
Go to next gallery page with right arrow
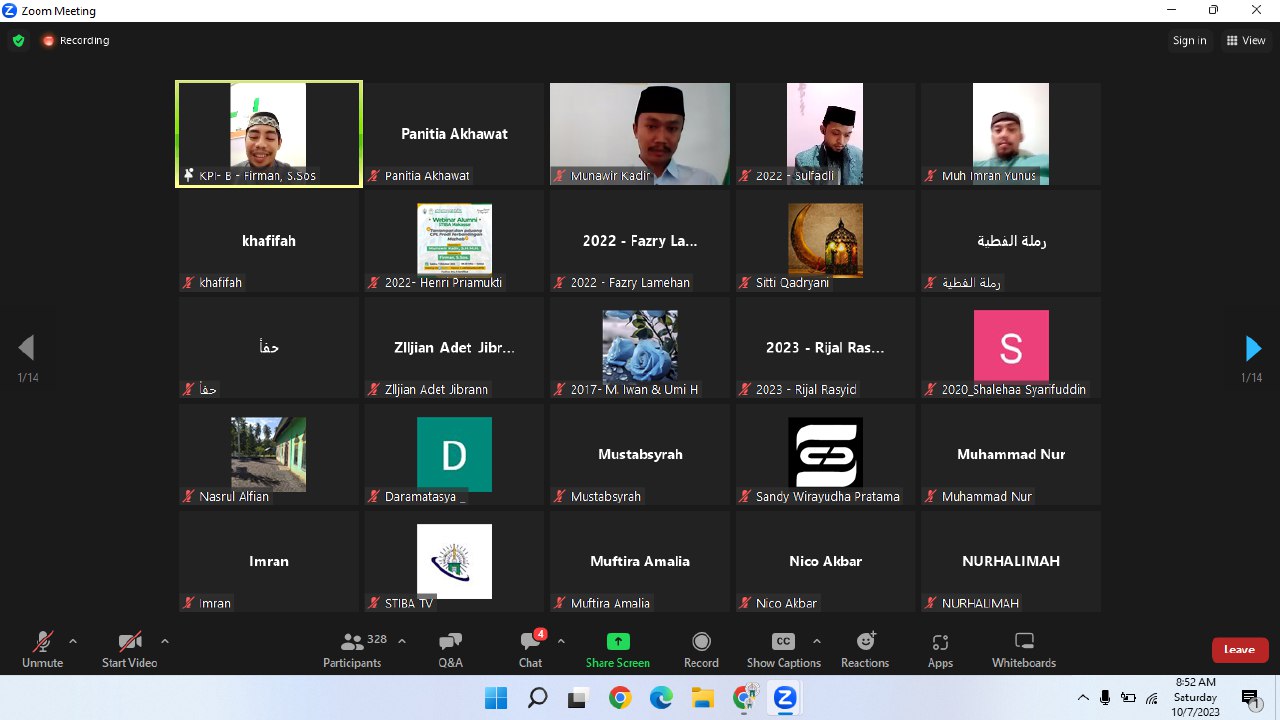(x=1253, y=348)
